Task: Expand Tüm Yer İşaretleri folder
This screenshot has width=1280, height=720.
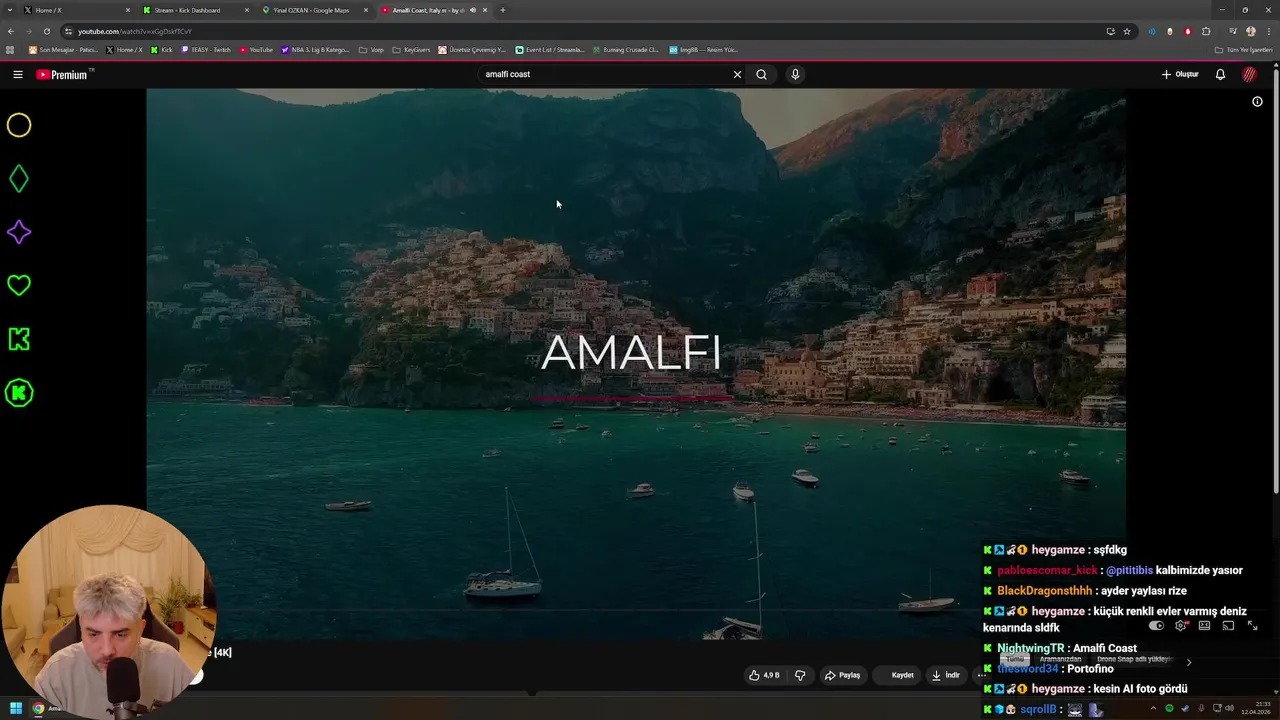Action: click(x=1243, y=49)
